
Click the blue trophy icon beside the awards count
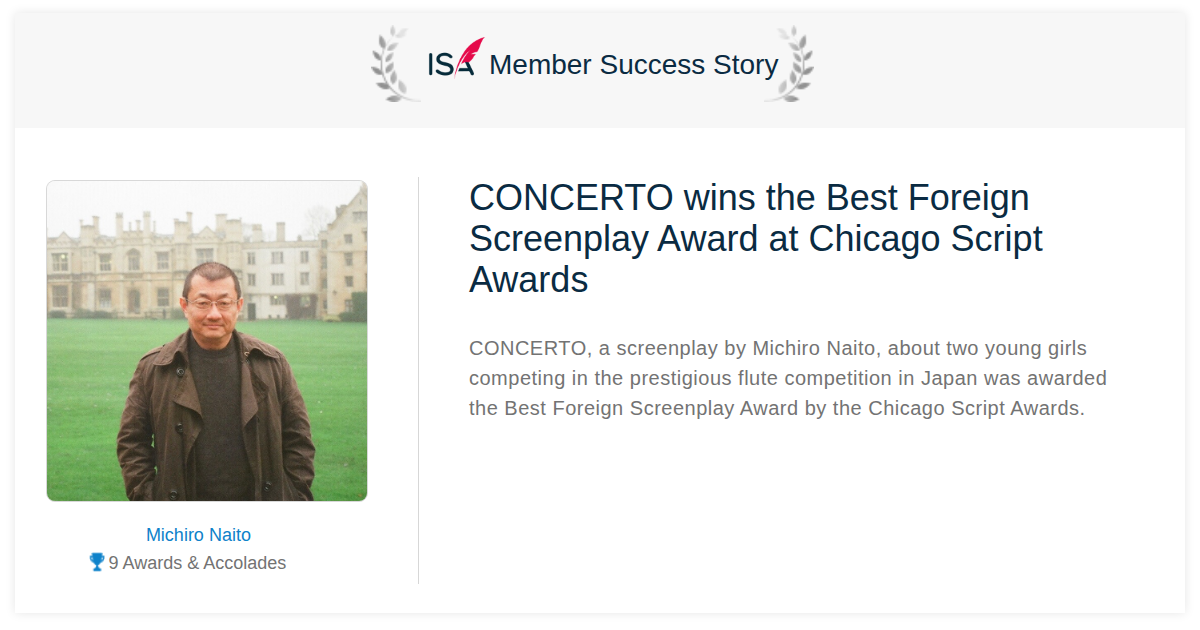click(97, 562)
